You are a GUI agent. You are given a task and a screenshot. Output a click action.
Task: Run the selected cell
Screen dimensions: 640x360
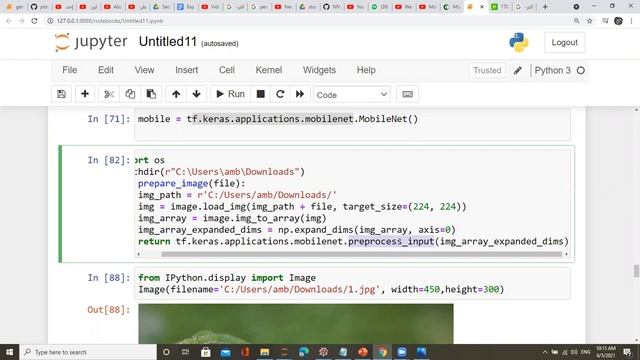[x=230, y=94]
